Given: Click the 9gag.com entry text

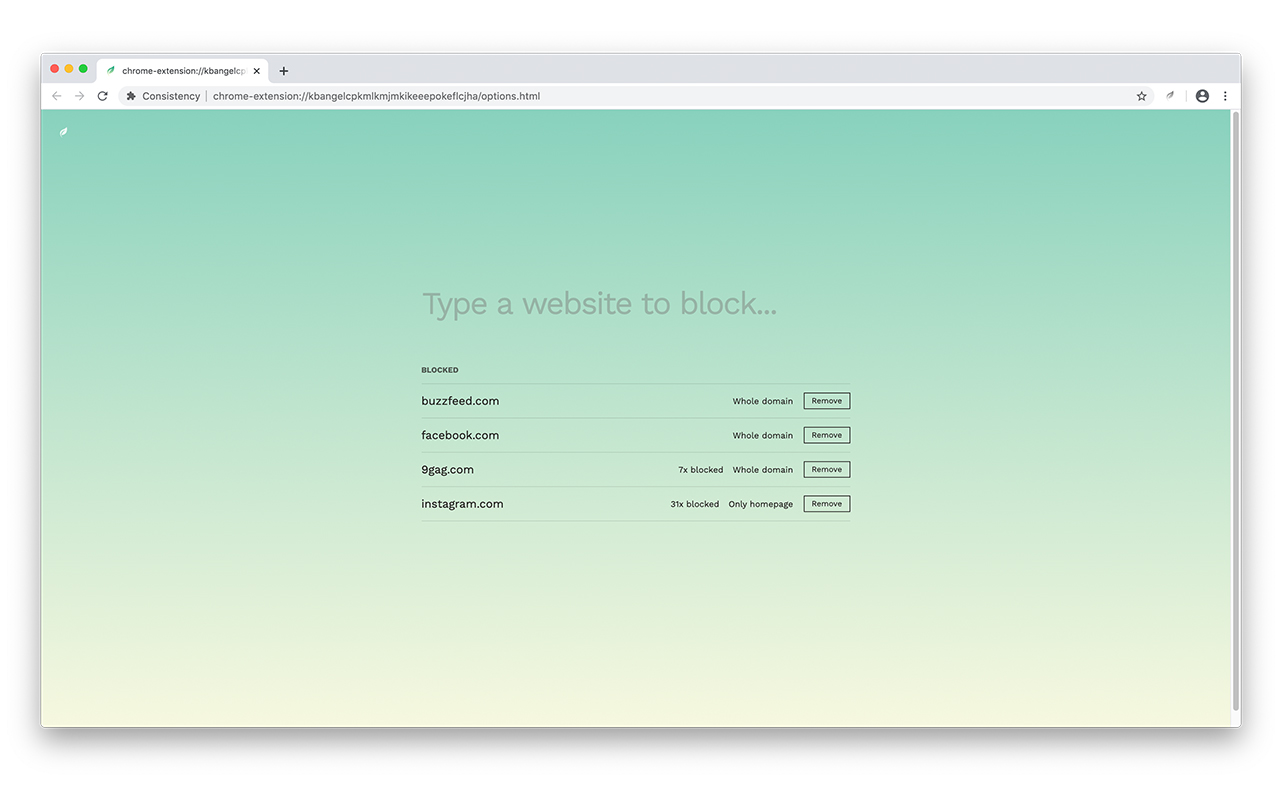Looking at the screenshot, I should [x=447, y=469].
